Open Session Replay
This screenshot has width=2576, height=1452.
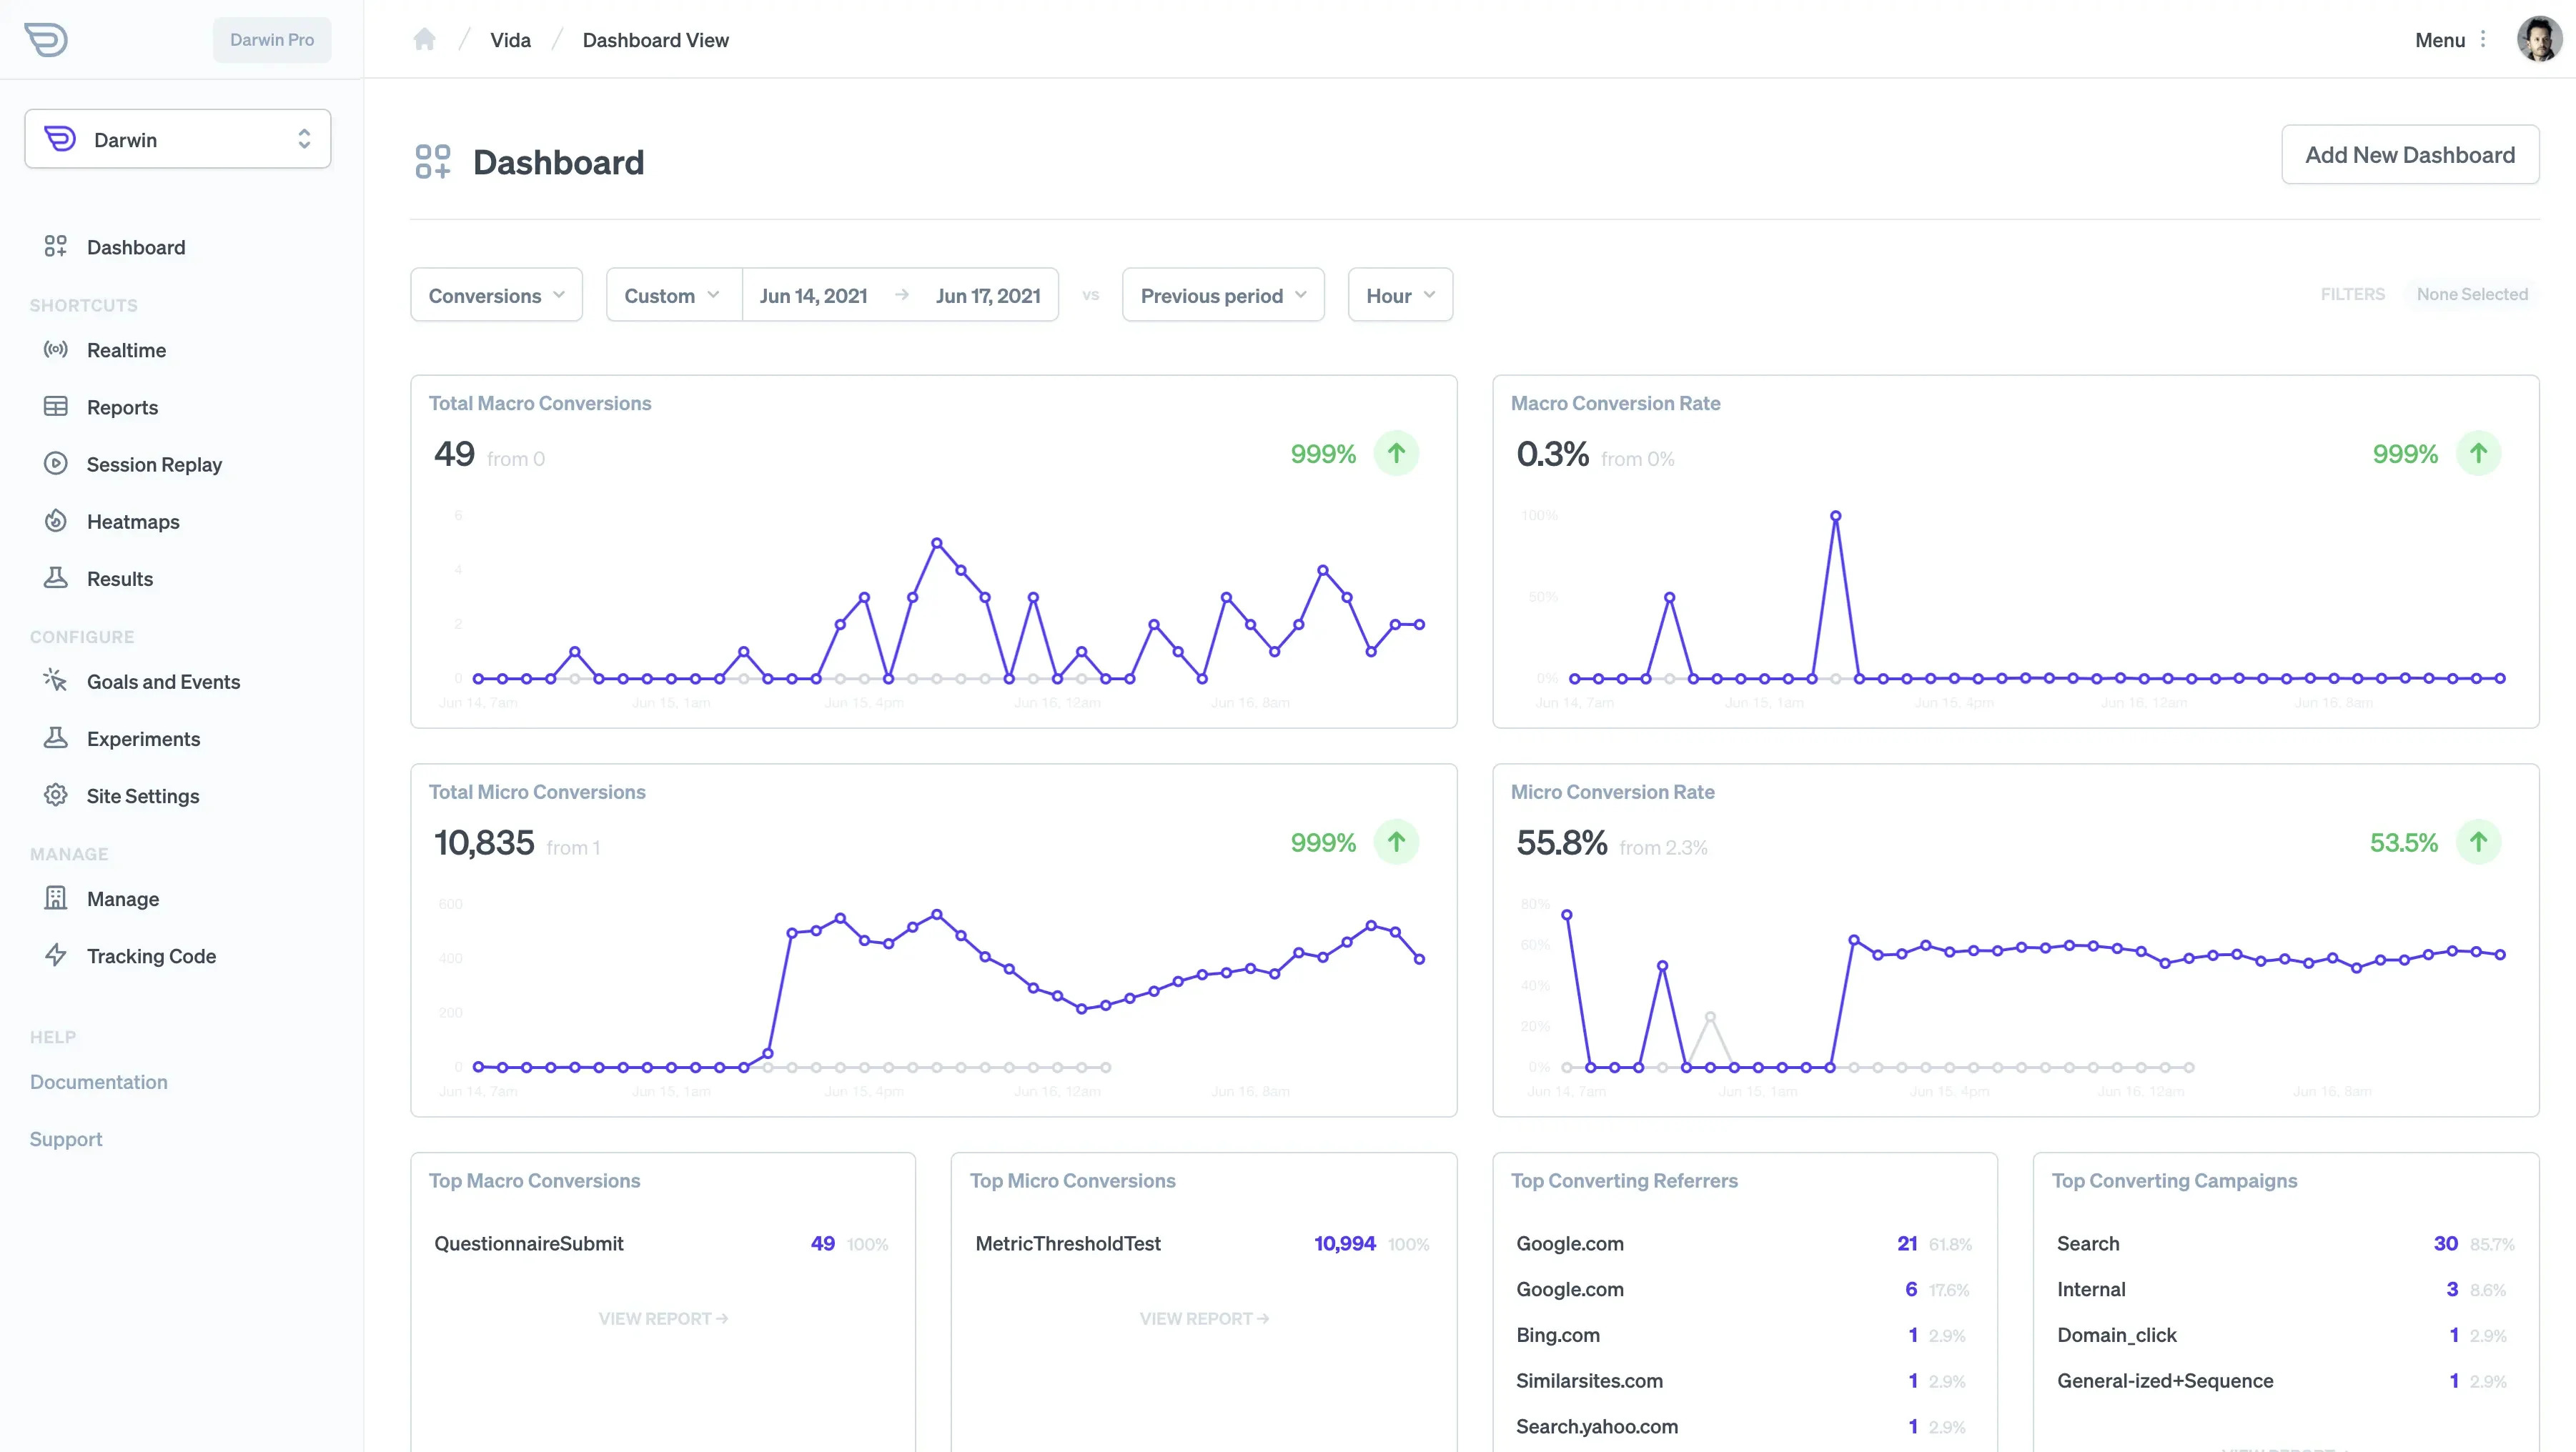(153, 464)
